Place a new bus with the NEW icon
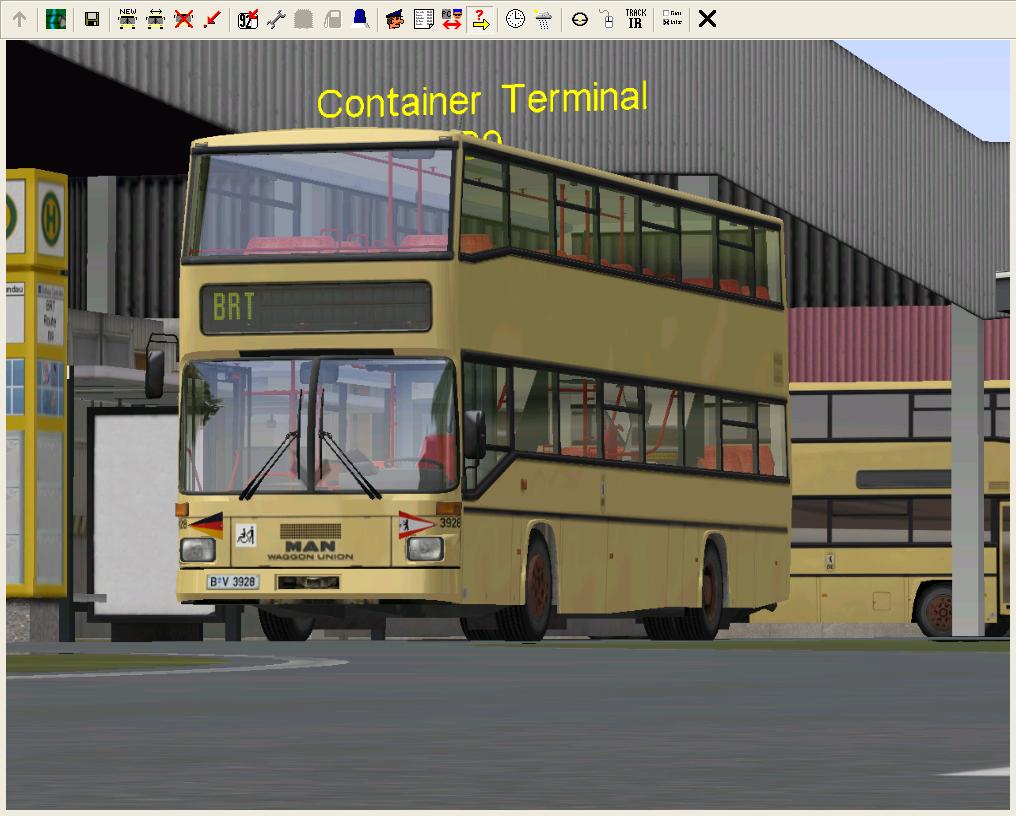1016x816 pixels. point(127,19)
